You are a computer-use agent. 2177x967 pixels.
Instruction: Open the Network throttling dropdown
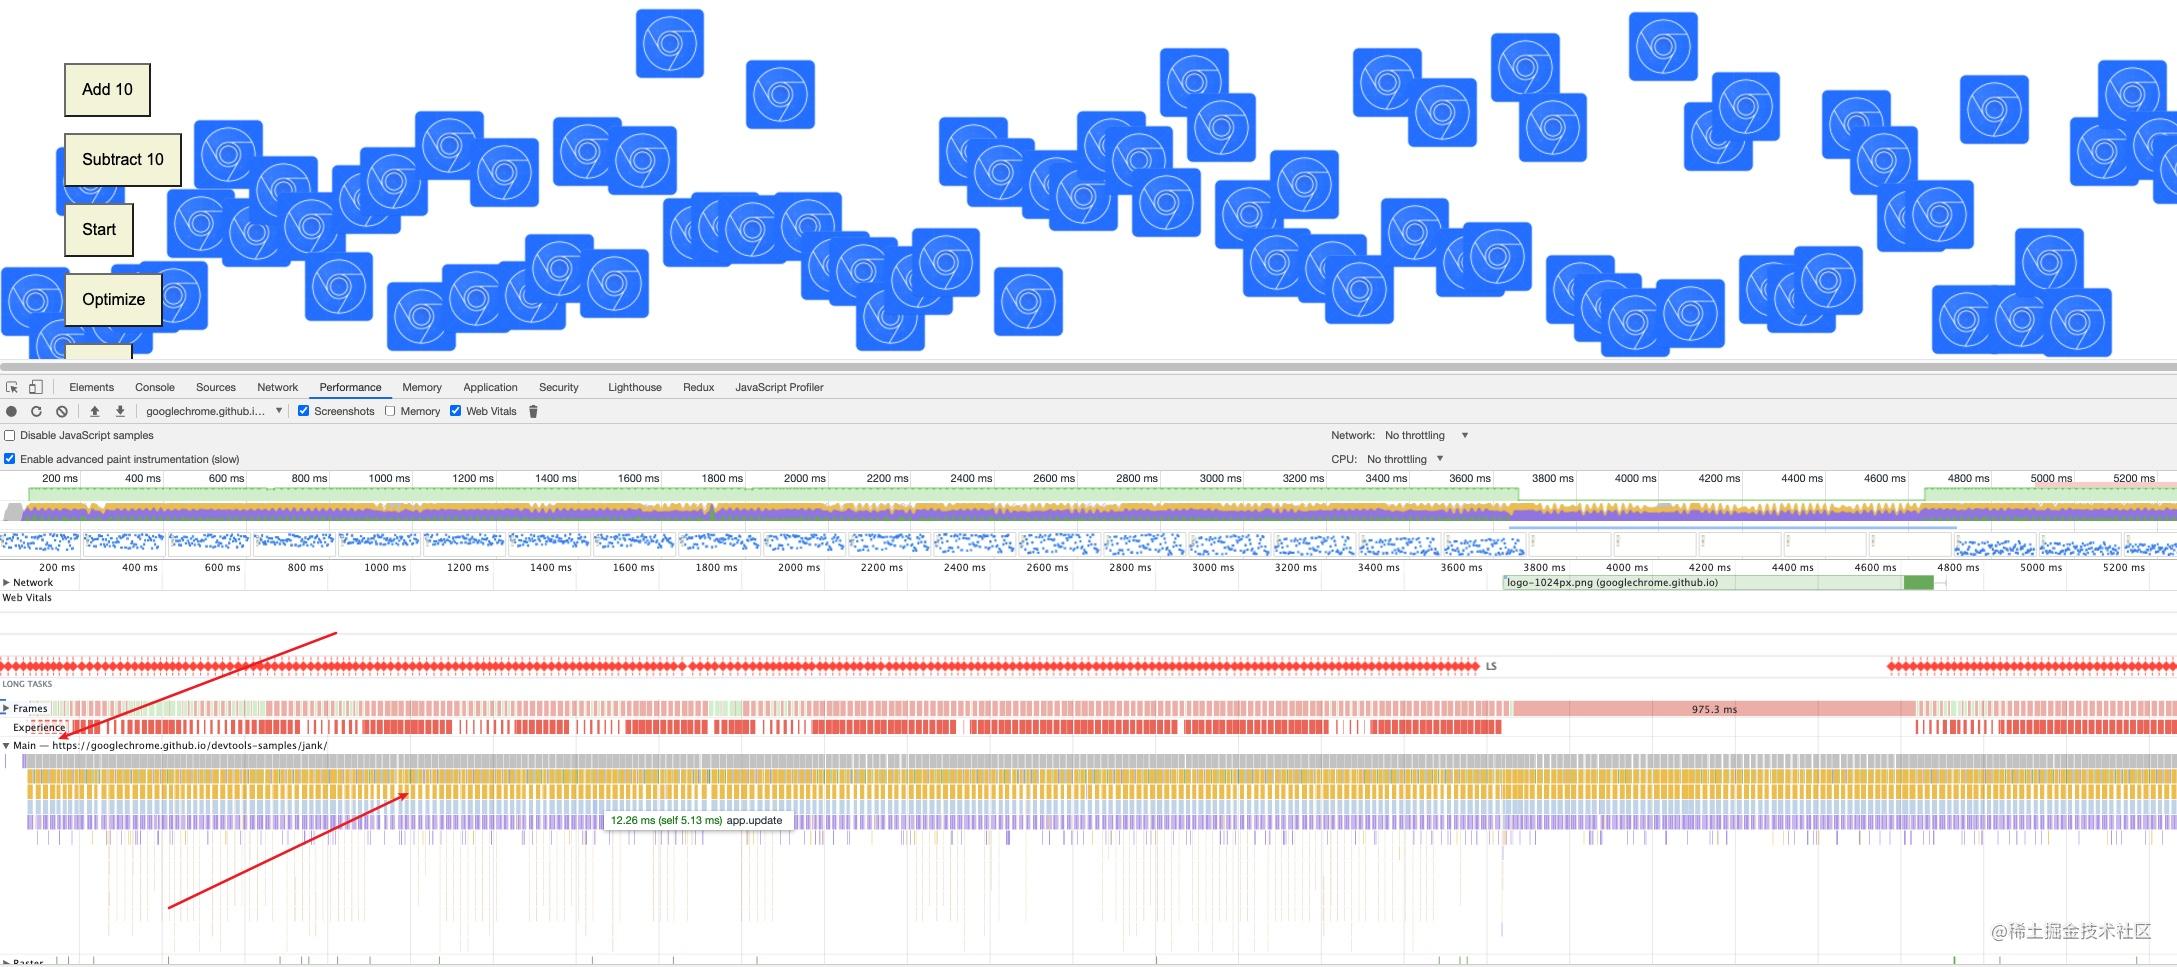(x=1426, y=435)
